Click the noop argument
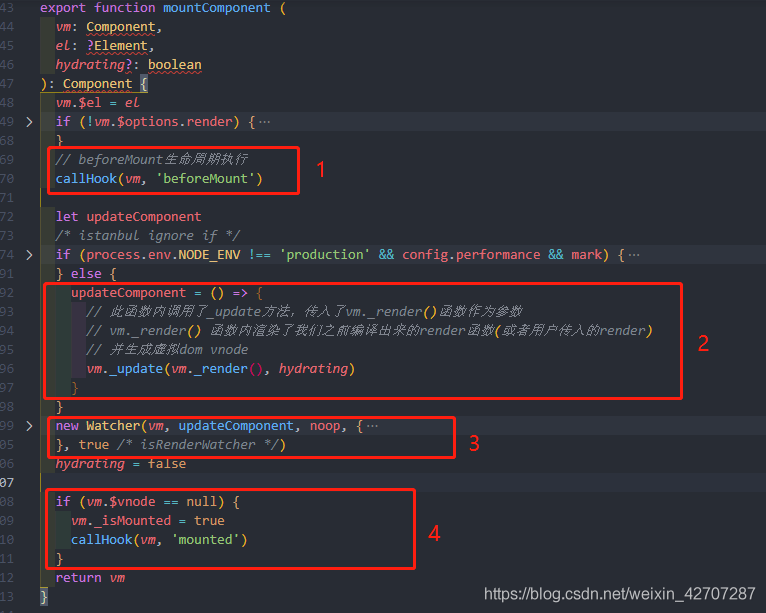766x613 pixels. point(325,426)
